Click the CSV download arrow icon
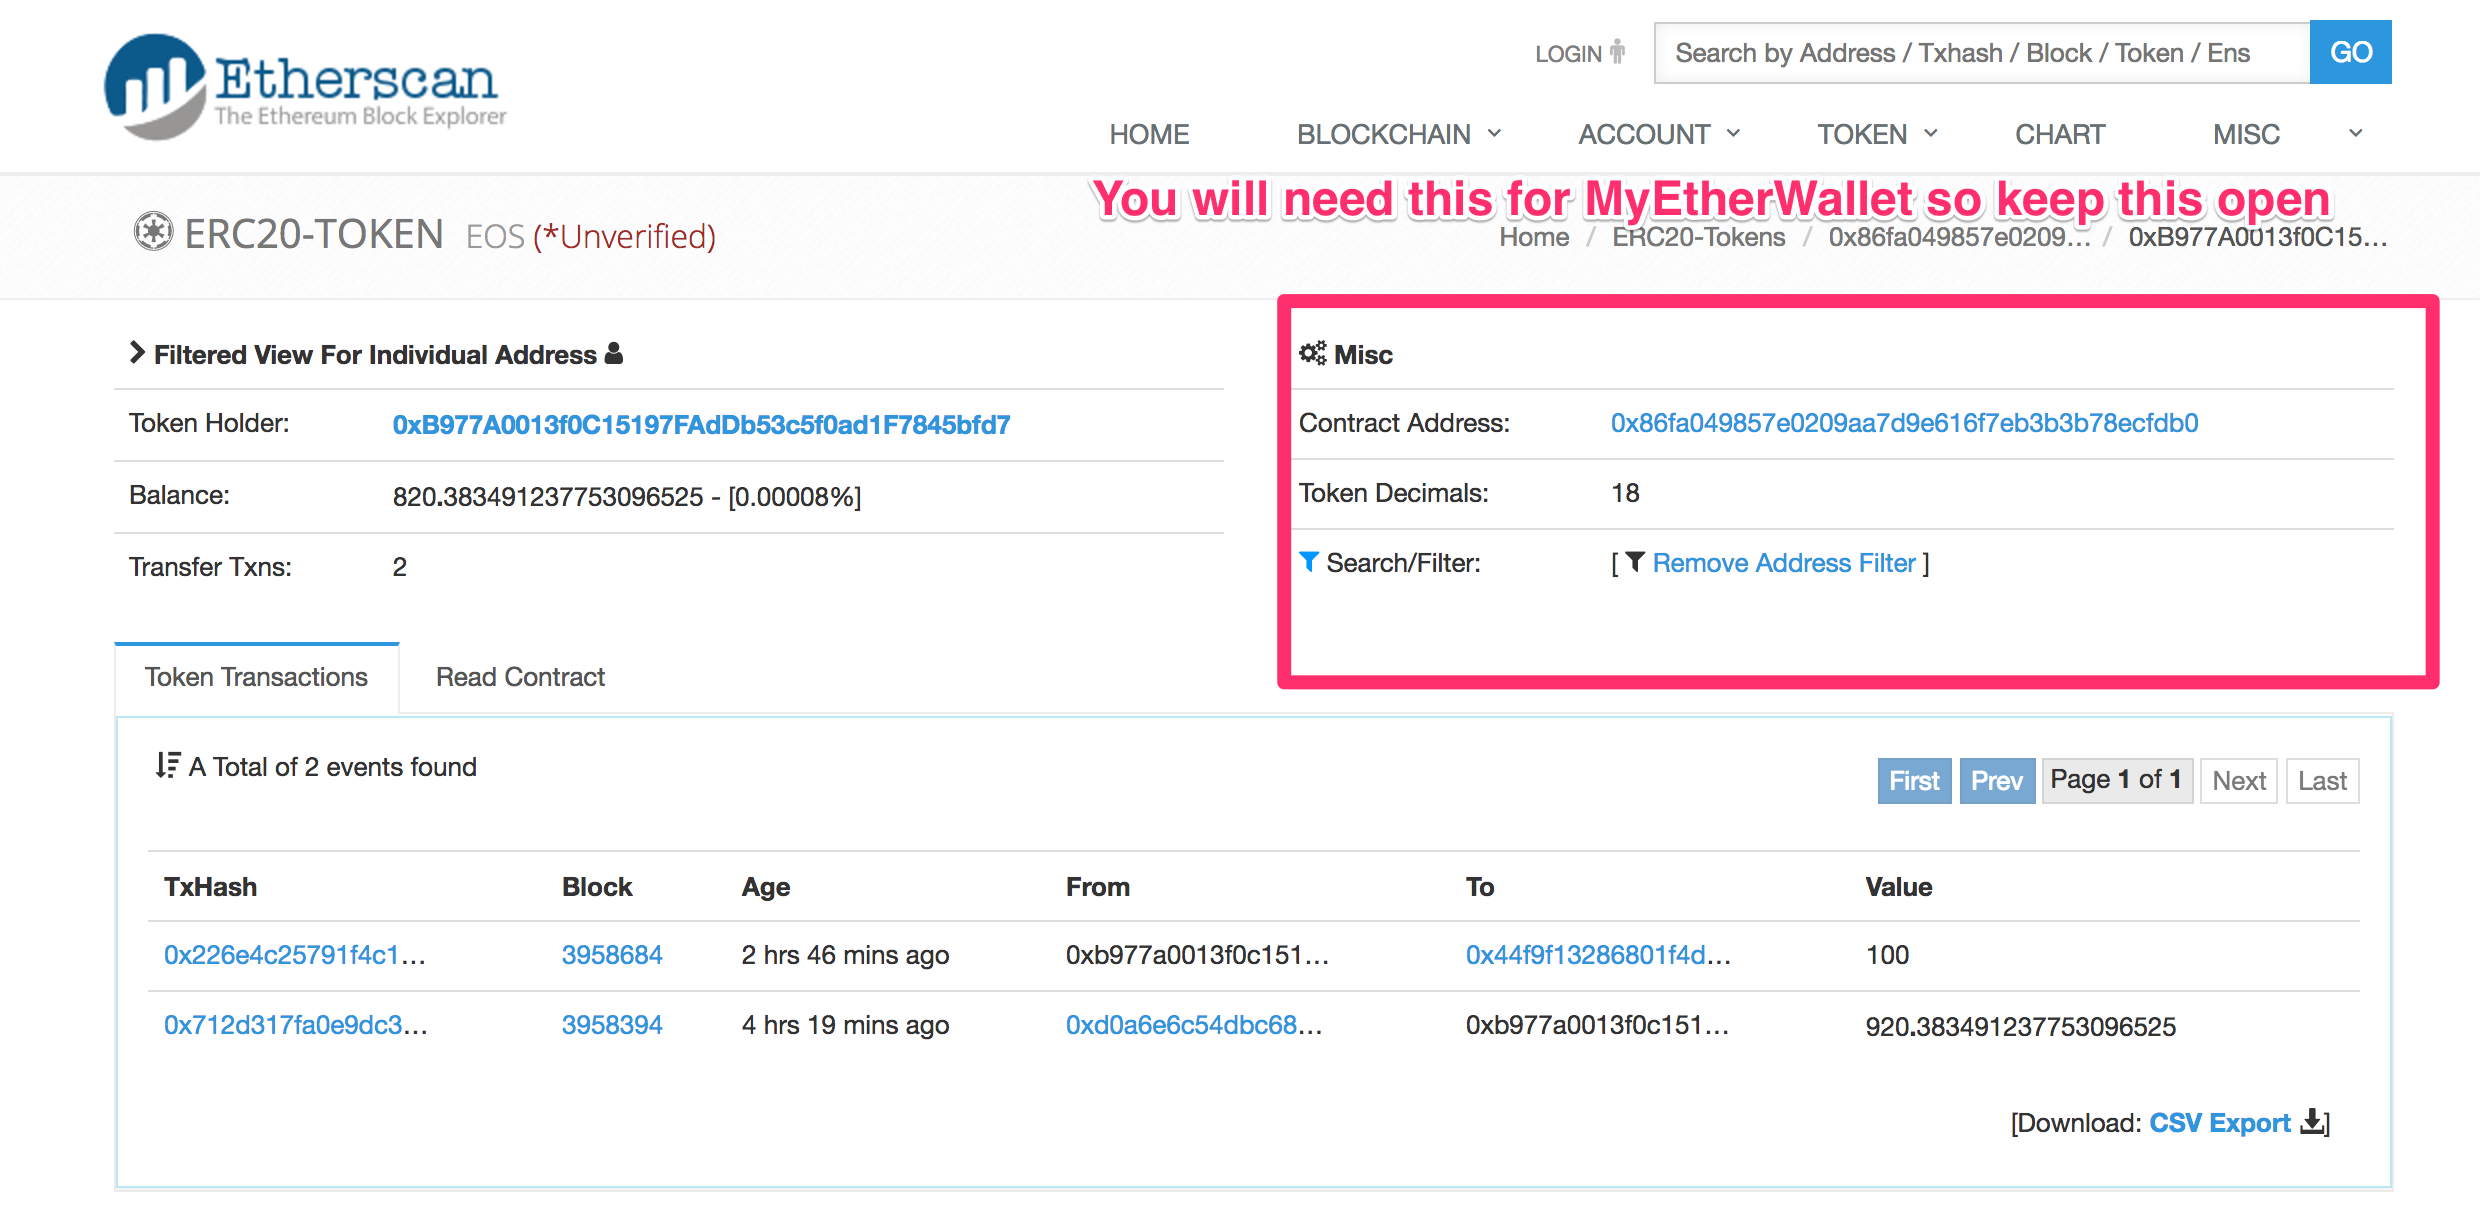 (2312, 1121)
